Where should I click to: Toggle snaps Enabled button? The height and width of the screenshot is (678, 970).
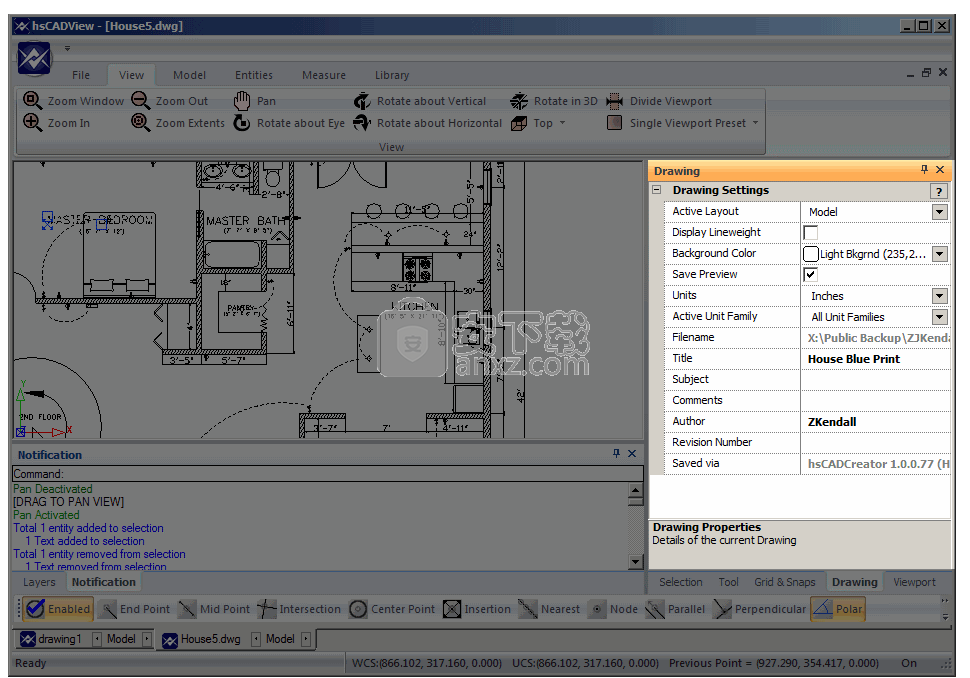(x=58, y=609)
